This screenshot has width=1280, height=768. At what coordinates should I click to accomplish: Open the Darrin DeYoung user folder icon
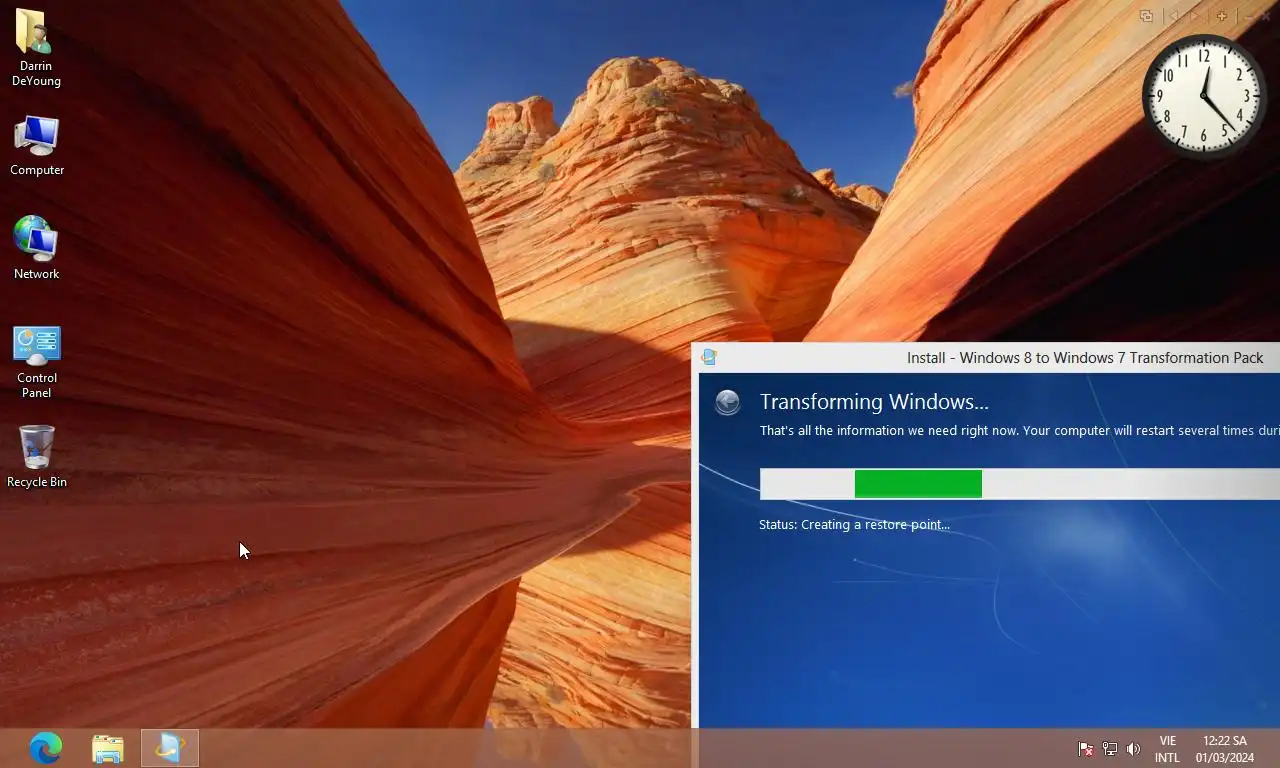pyautogui.click(x=36, y=48)
